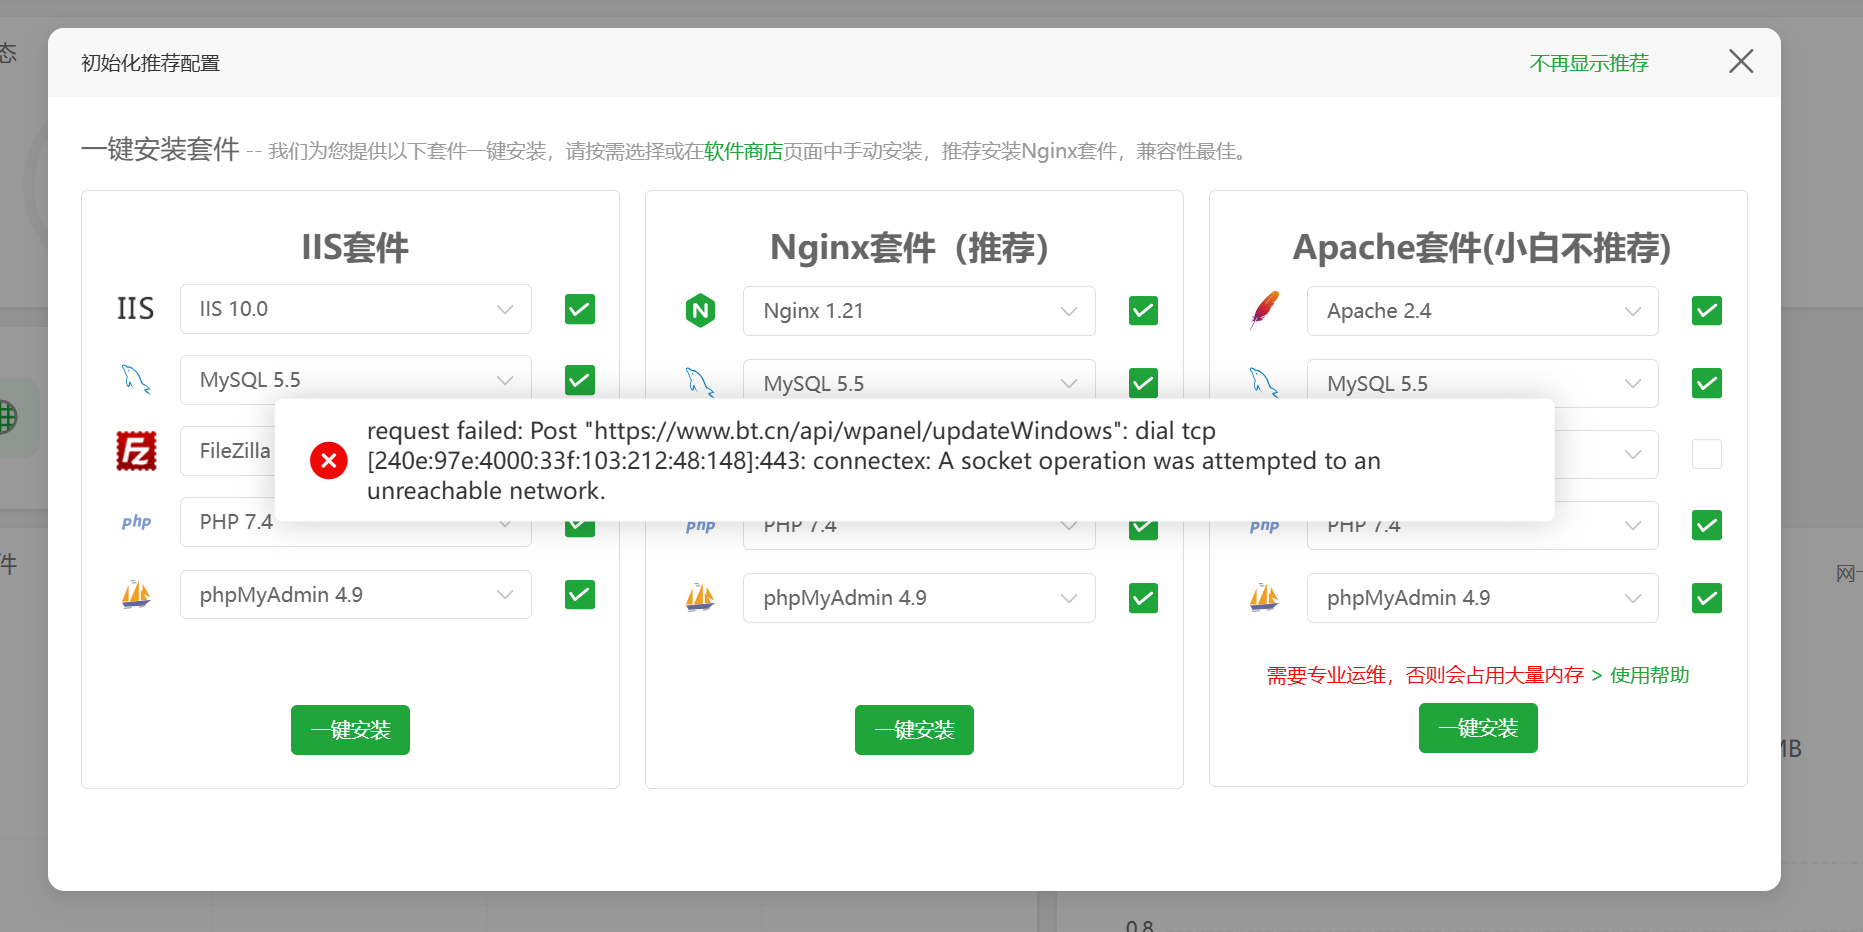Click the phpMyAdmin sailboat icon in Nginx suite

click(x=700, y=598)
